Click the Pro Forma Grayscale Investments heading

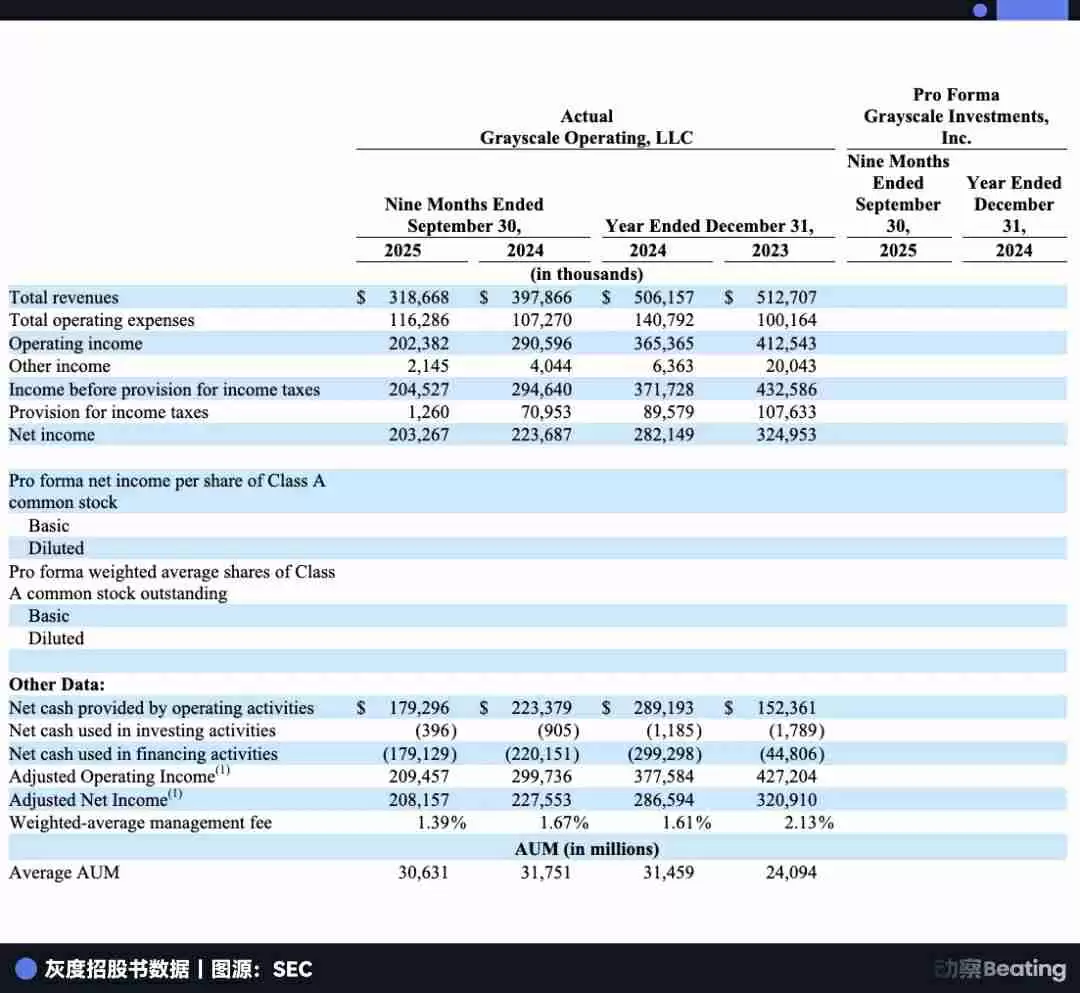[956, 116]
